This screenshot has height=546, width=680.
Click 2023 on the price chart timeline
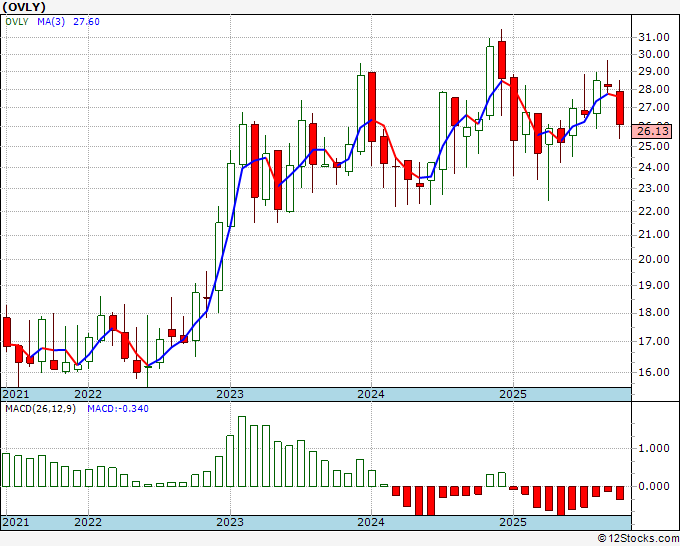click(x=230, y=394)
